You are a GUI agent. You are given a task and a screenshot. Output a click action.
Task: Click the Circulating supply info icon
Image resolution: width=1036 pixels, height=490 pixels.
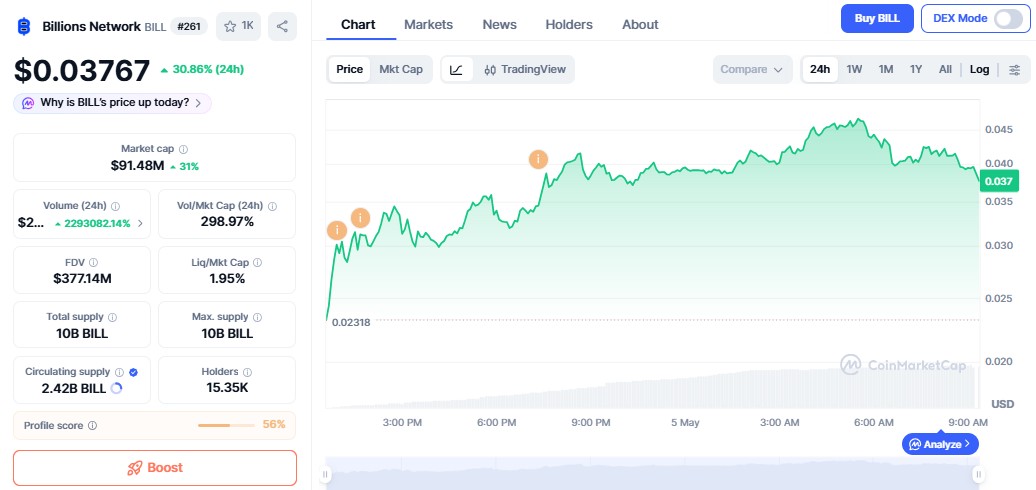[x=120, y=372]
